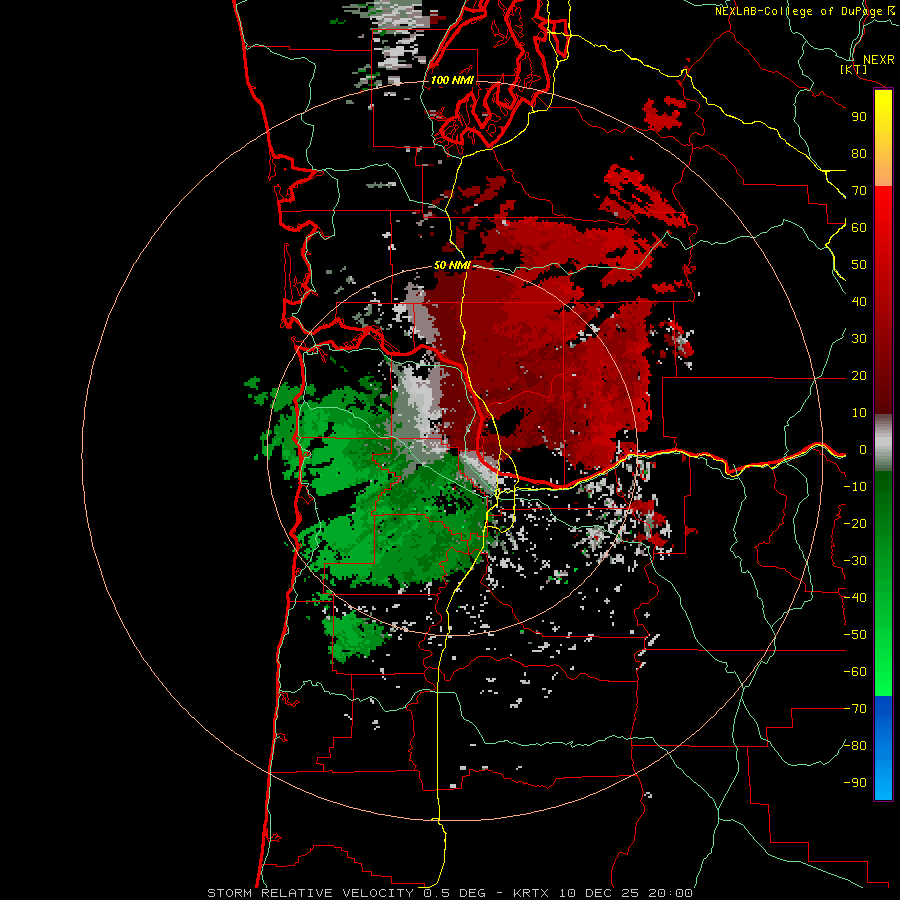The image size is (900, 900).
Task: Select the -50 value on velocity scale
Action: (855, 635)
